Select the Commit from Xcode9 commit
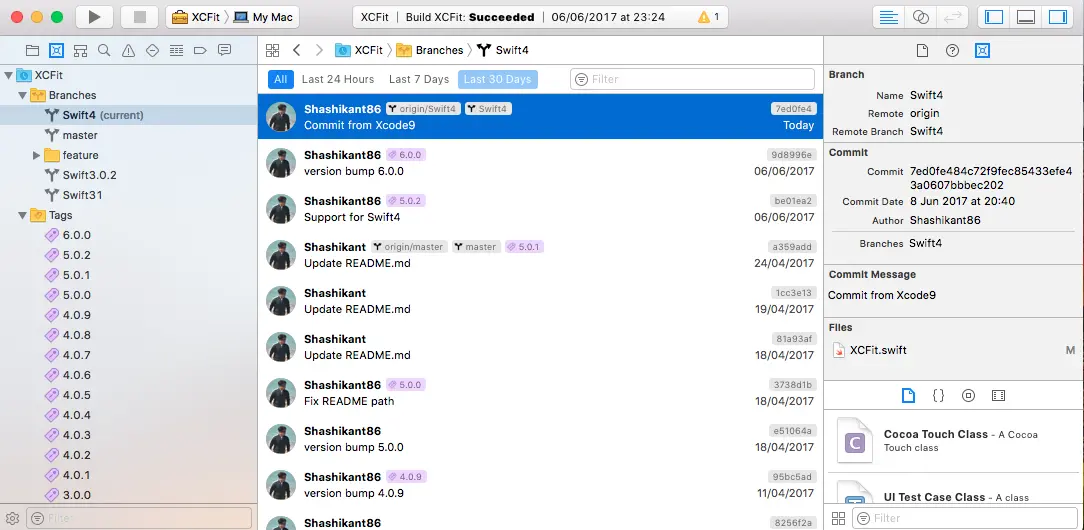Viewport: 1084px width, 530px height. [x=540, y=117]
